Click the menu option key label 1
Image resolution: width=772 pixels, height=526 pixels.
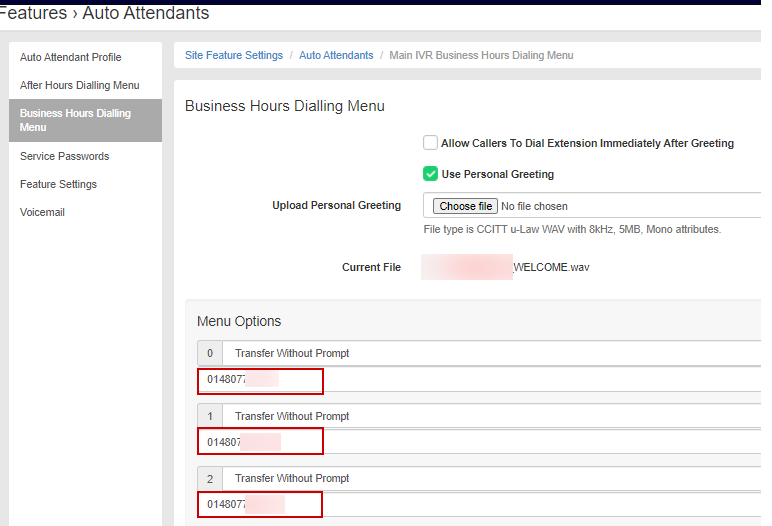[x=210, y=416]
